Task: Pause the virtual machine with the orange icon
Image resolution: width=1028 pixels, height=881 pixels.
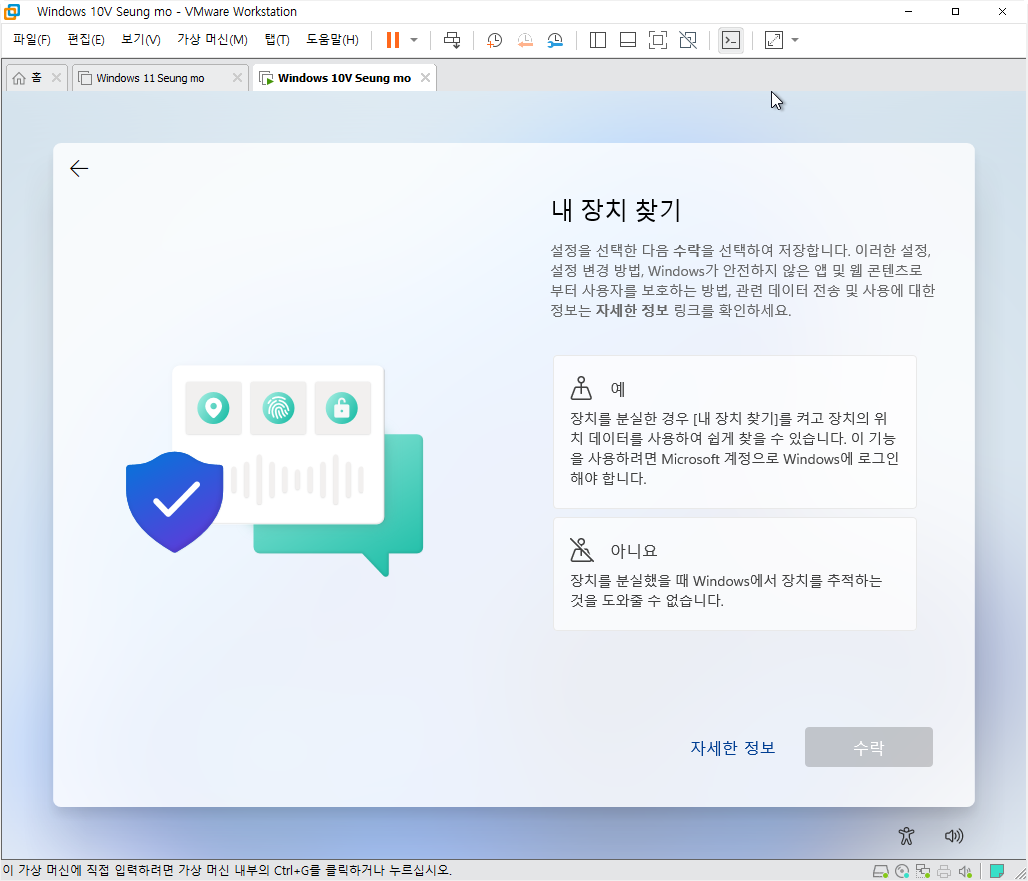Action: click(x=393, y=40)
